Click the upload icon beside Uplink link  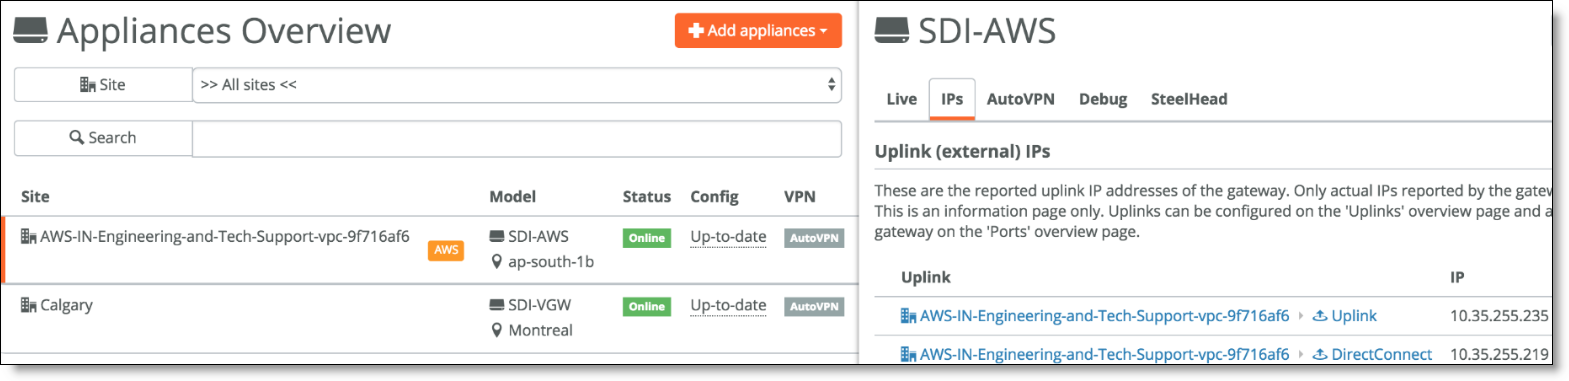pos(1320,316)
